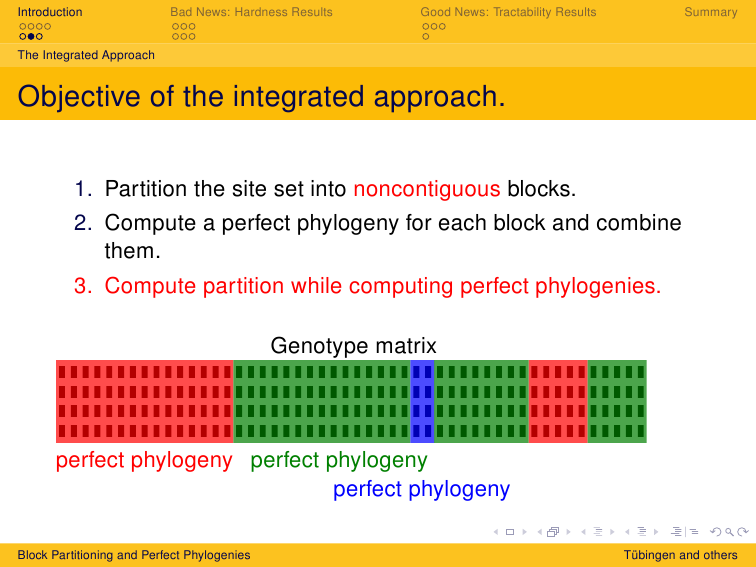Screen dimensions: 756x567
Task: Click the slide rectangle navigation icon
Action: (510, 532)
